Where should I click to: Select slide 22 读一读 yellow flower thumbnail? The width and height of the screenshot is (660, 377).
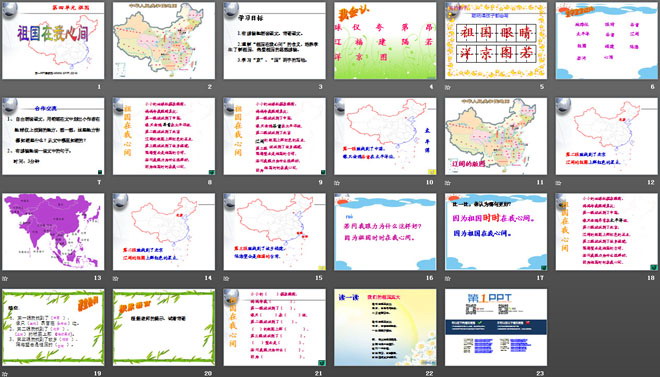pos(385,327)
